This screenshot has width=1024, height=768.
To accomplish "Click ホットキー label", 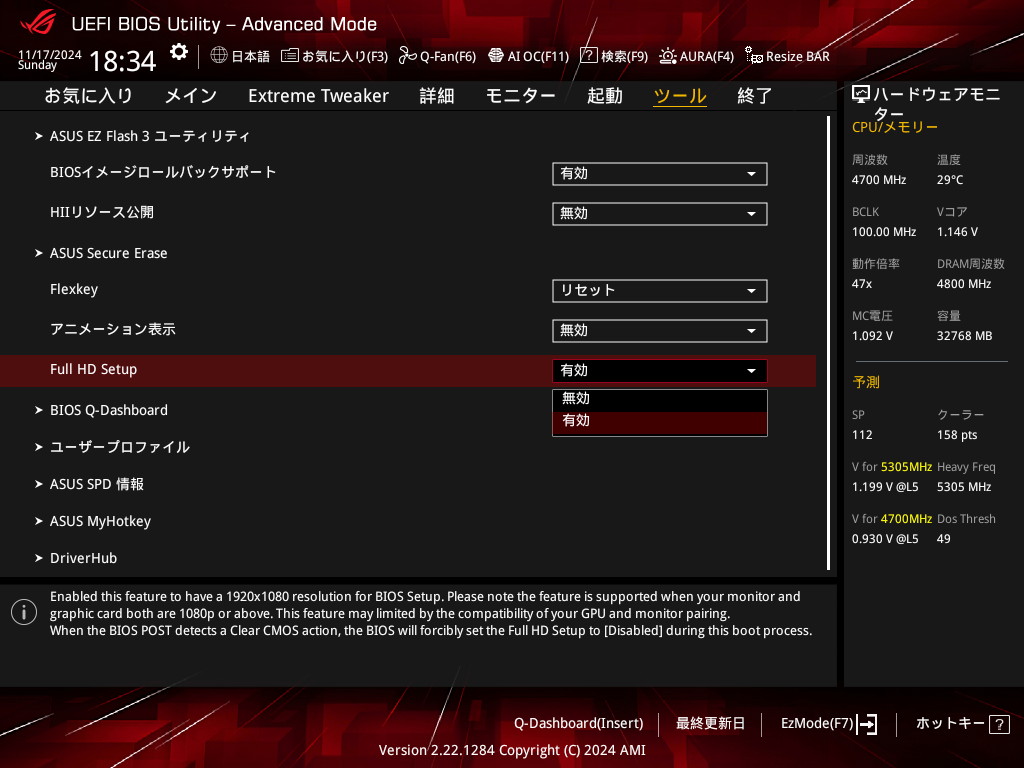I will tap(950, 724).
